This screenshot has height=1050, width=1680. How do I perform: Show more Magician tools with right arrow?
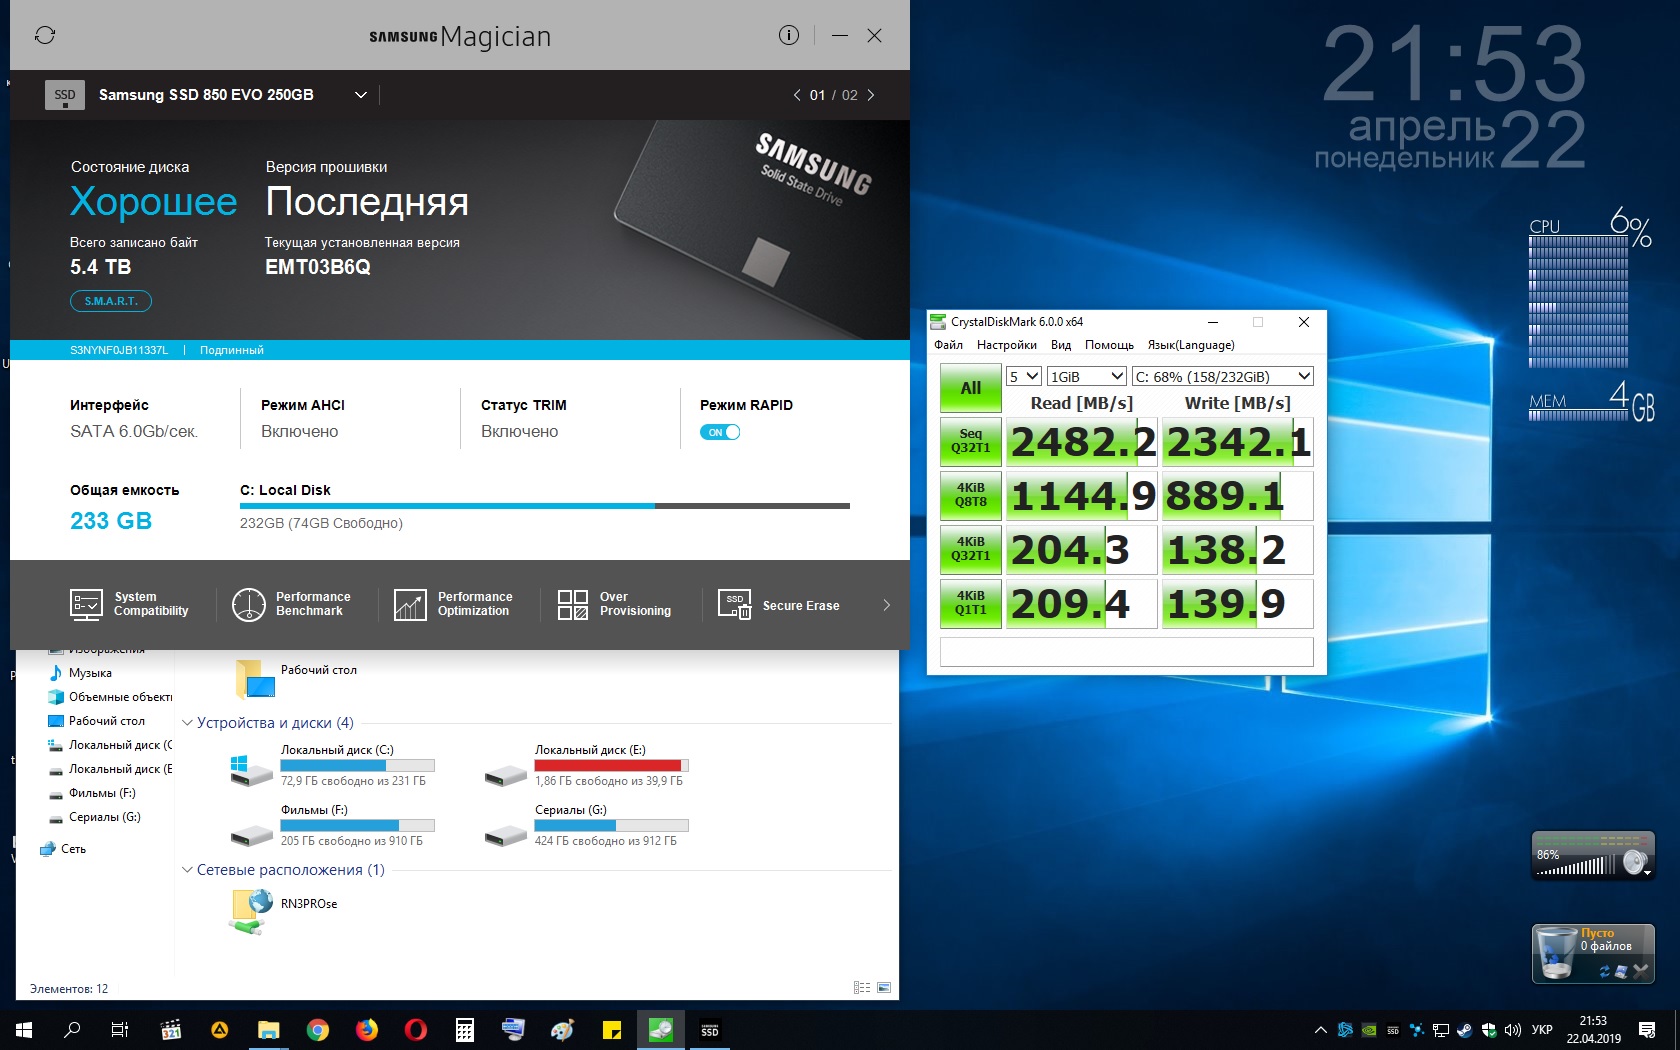(886, 605)
